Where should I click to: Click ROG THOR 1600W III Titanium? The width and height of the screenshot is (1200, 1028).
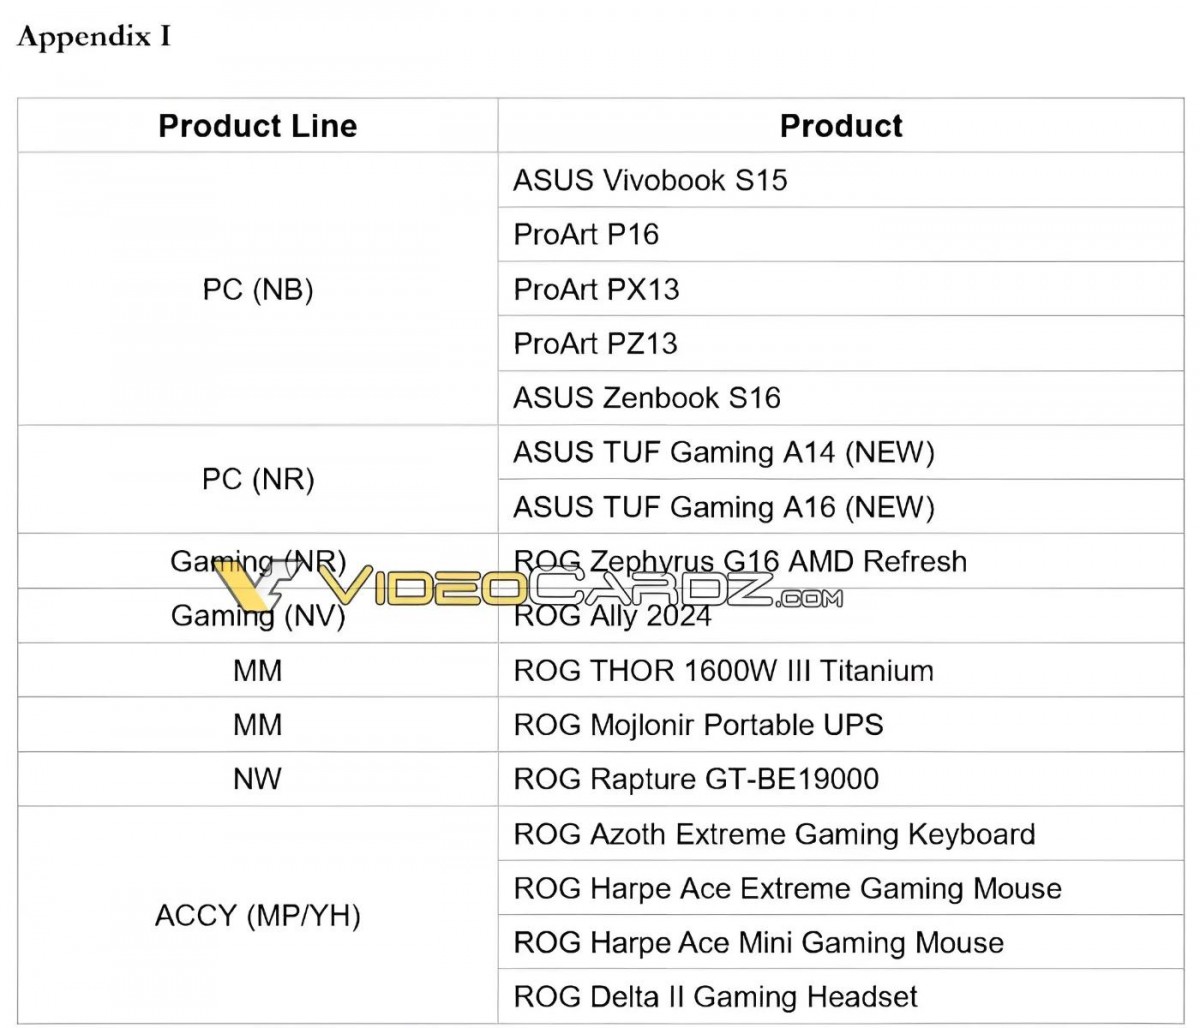click(723, 670)
